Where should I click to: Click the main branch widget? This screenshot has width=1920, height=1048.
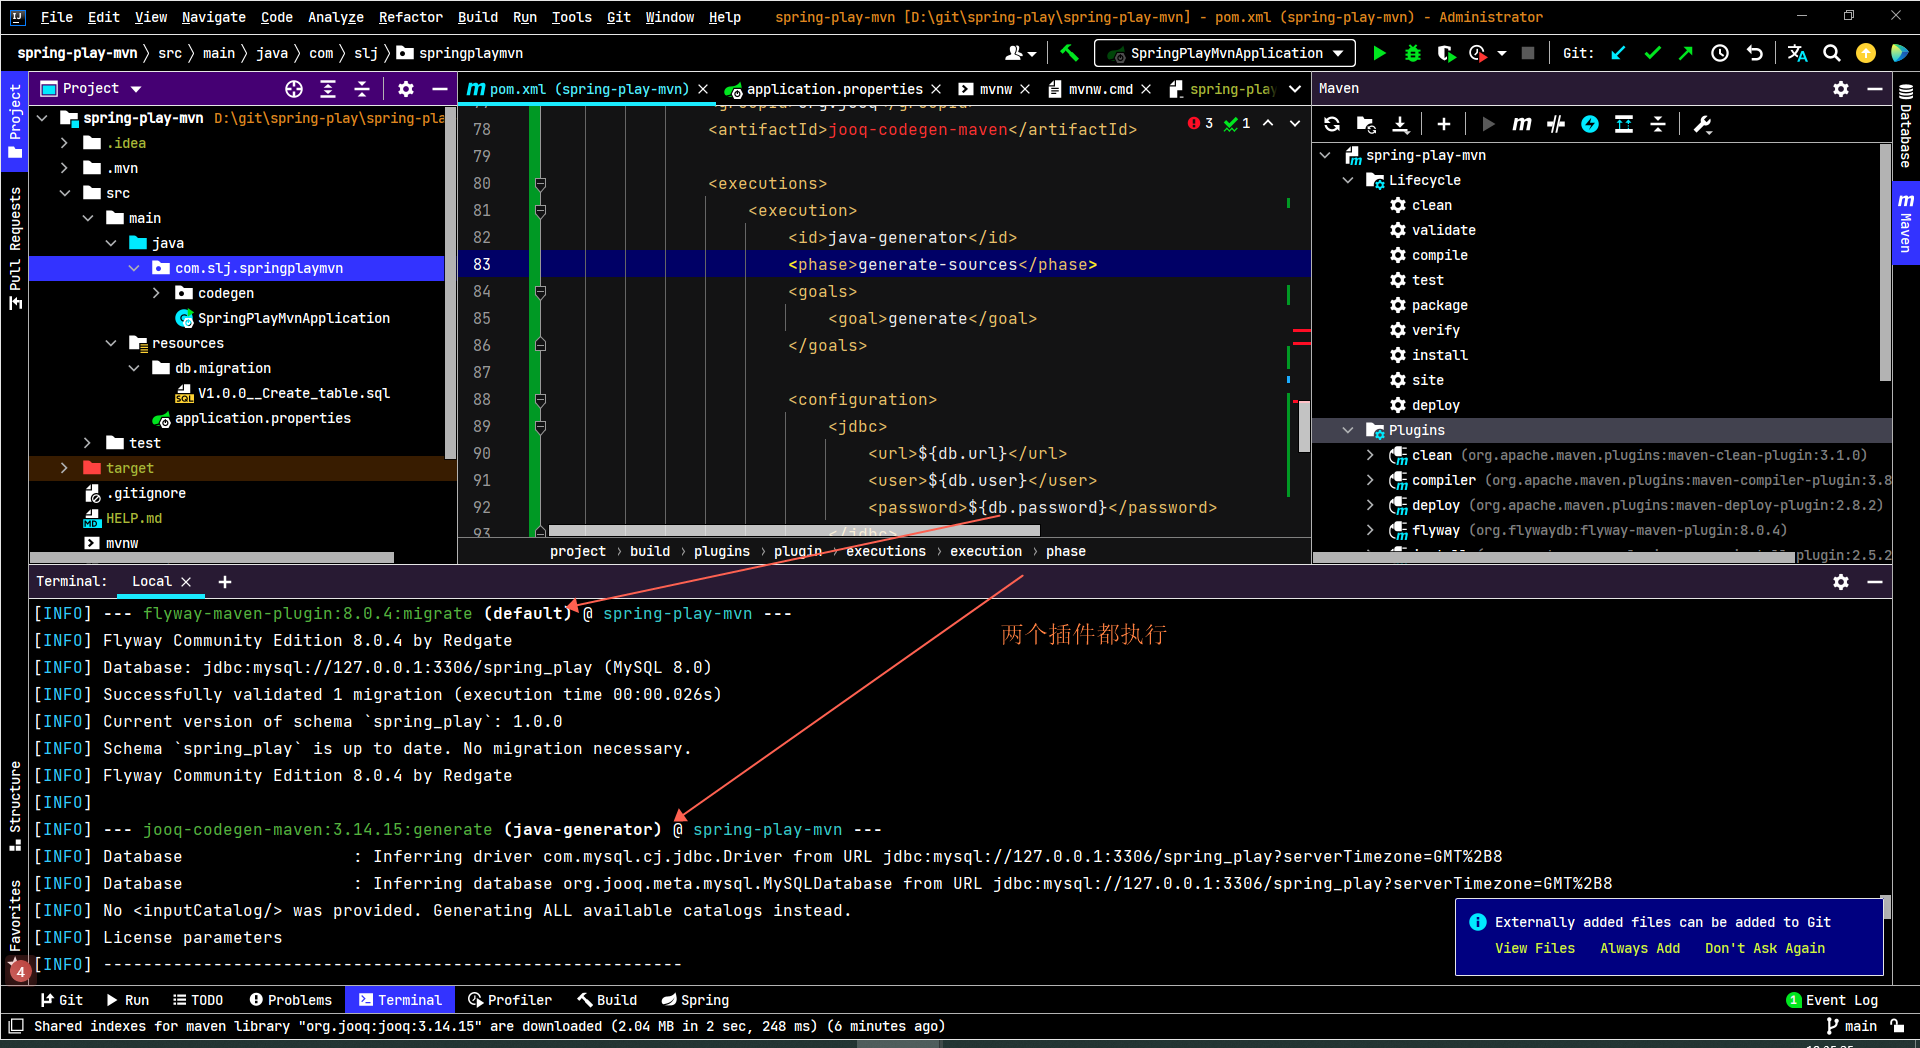(1851, 1026)
